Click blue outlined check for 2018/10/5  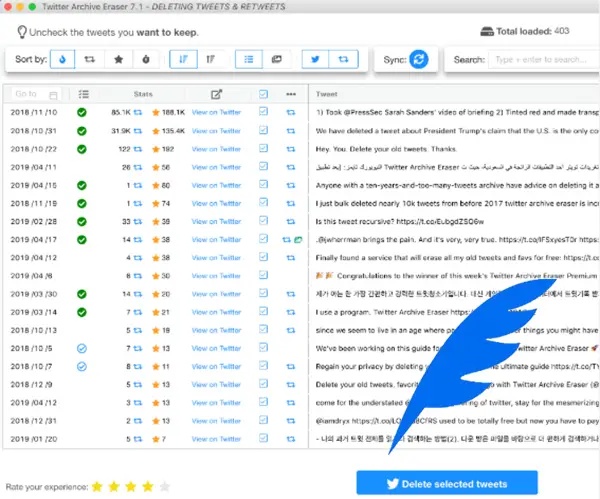coord(82,349)
